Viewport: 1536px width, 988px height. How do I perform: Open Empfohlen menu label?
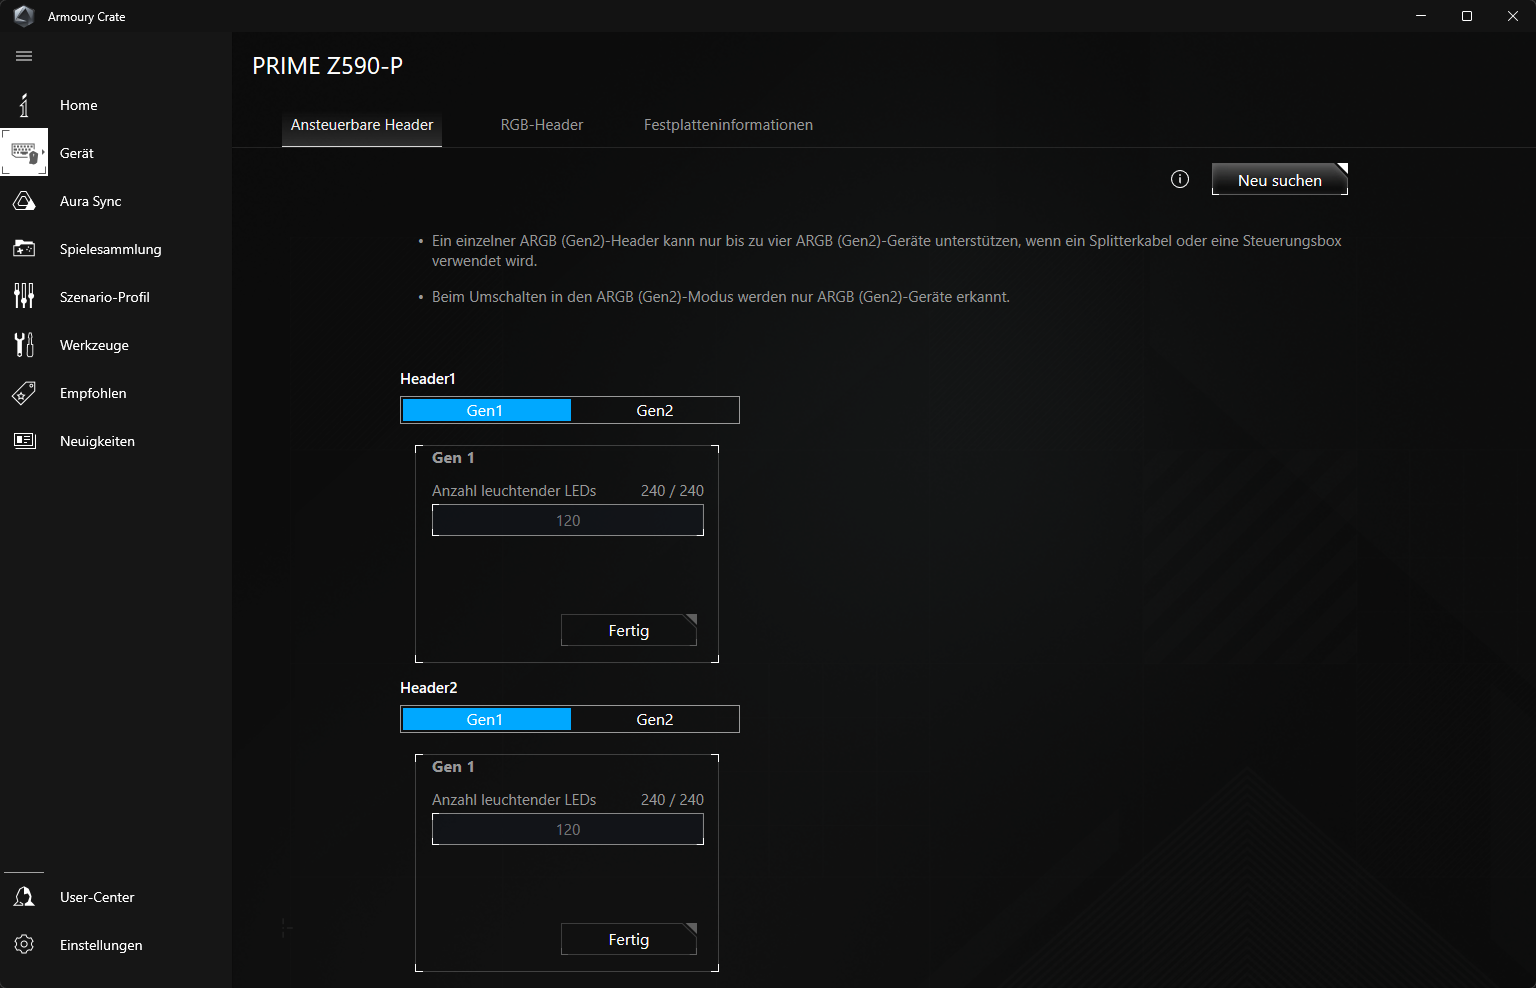pyautogui.click(x=93, y=393)
